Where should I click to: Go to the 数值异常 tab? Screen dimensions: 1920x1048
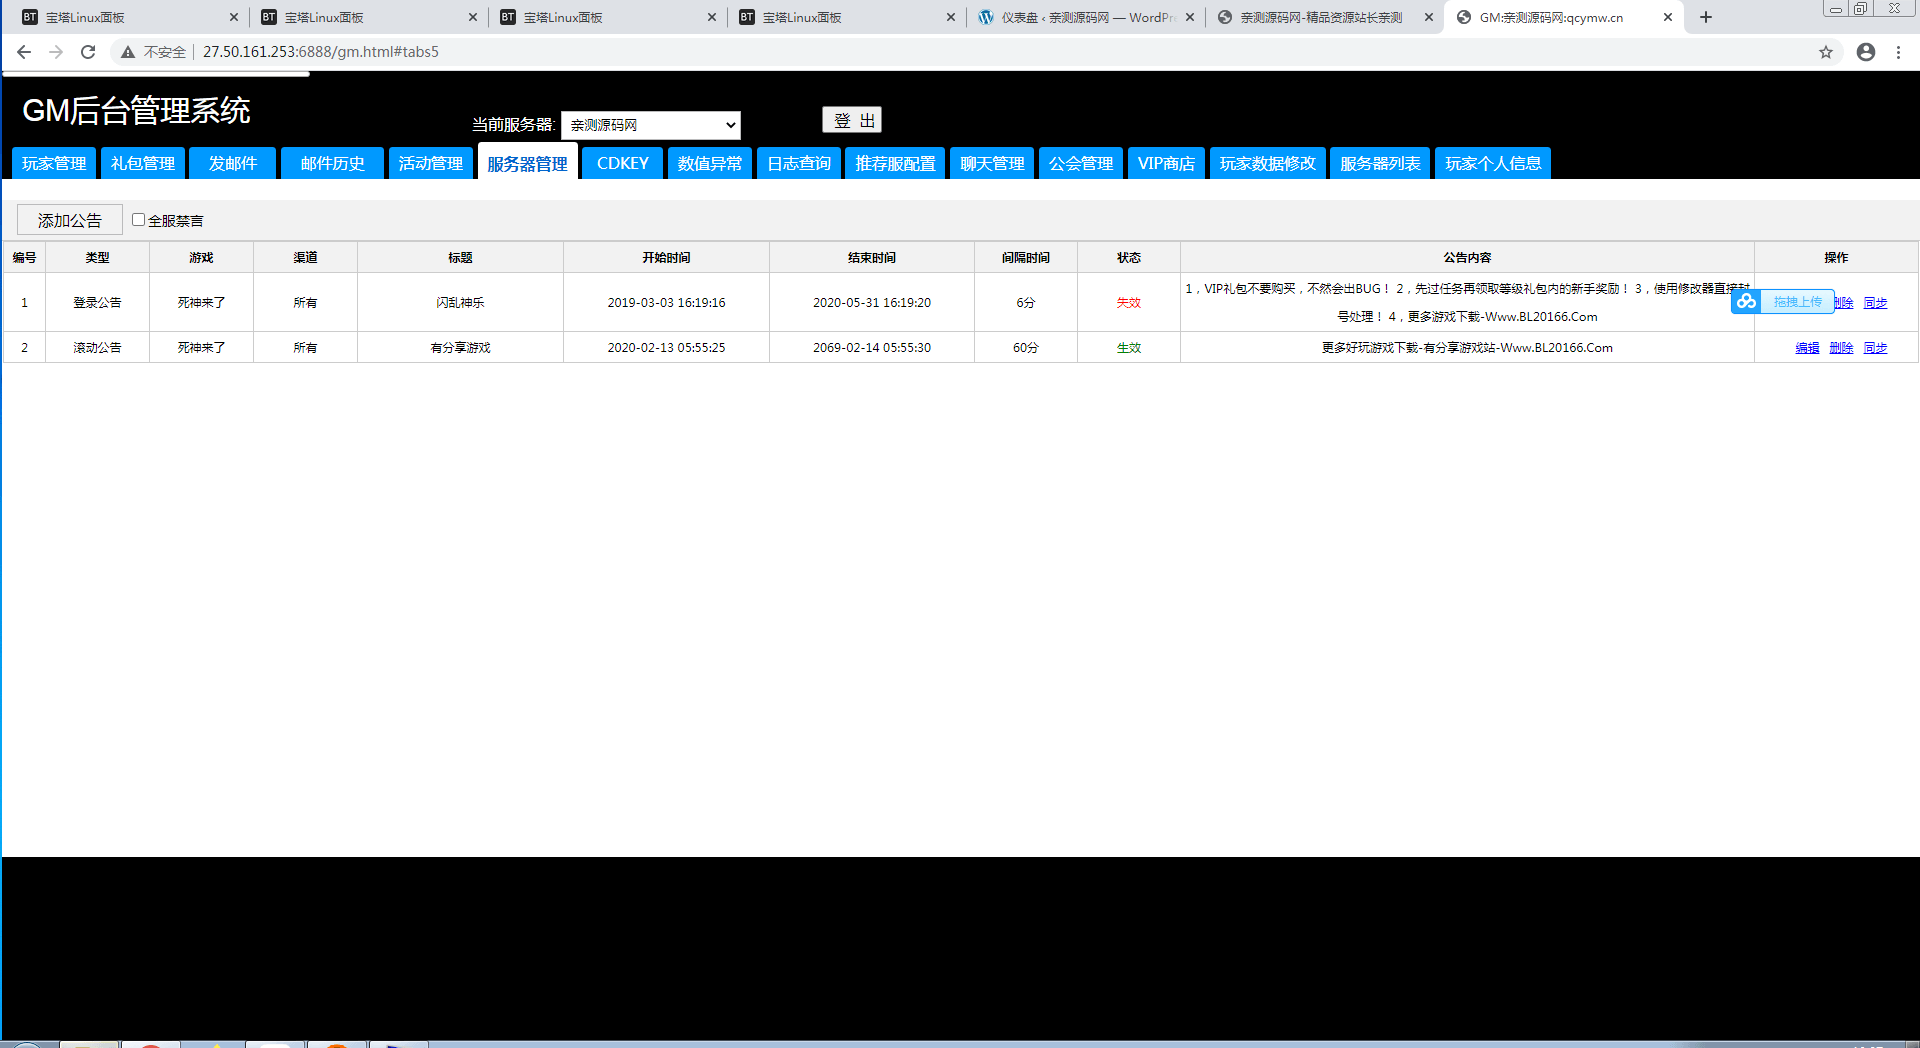point(710,163)
